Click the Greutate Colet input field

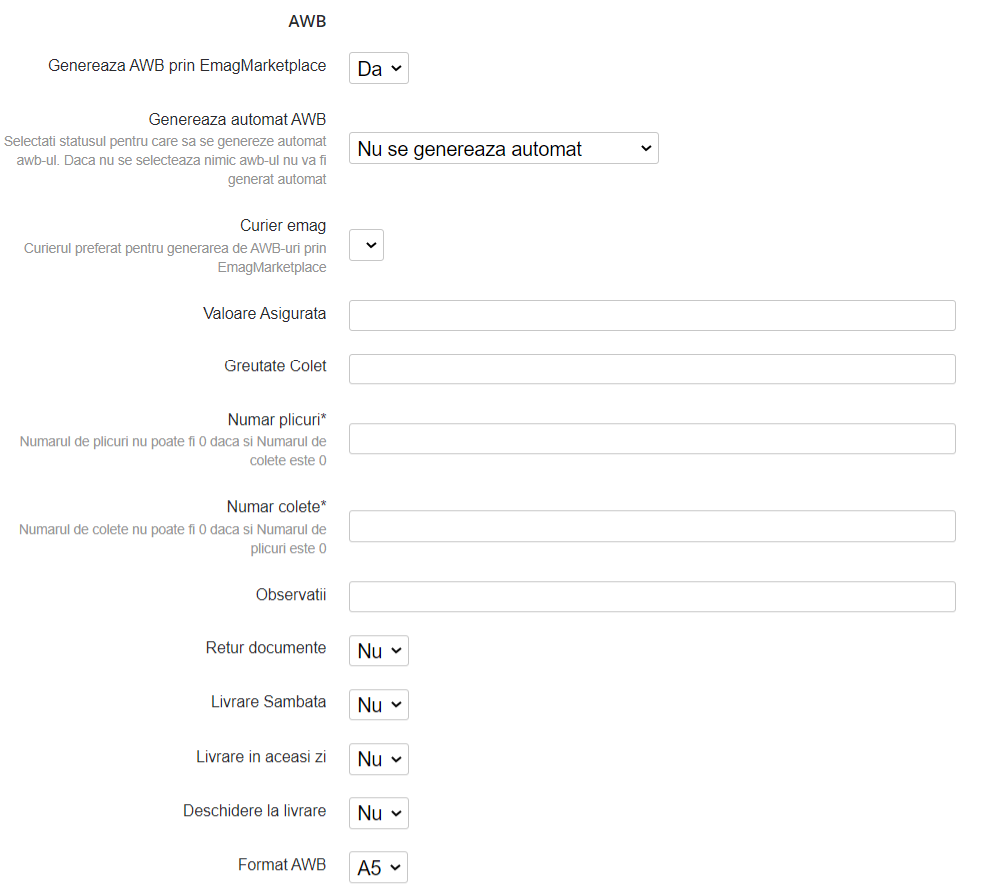click(650, 368)
